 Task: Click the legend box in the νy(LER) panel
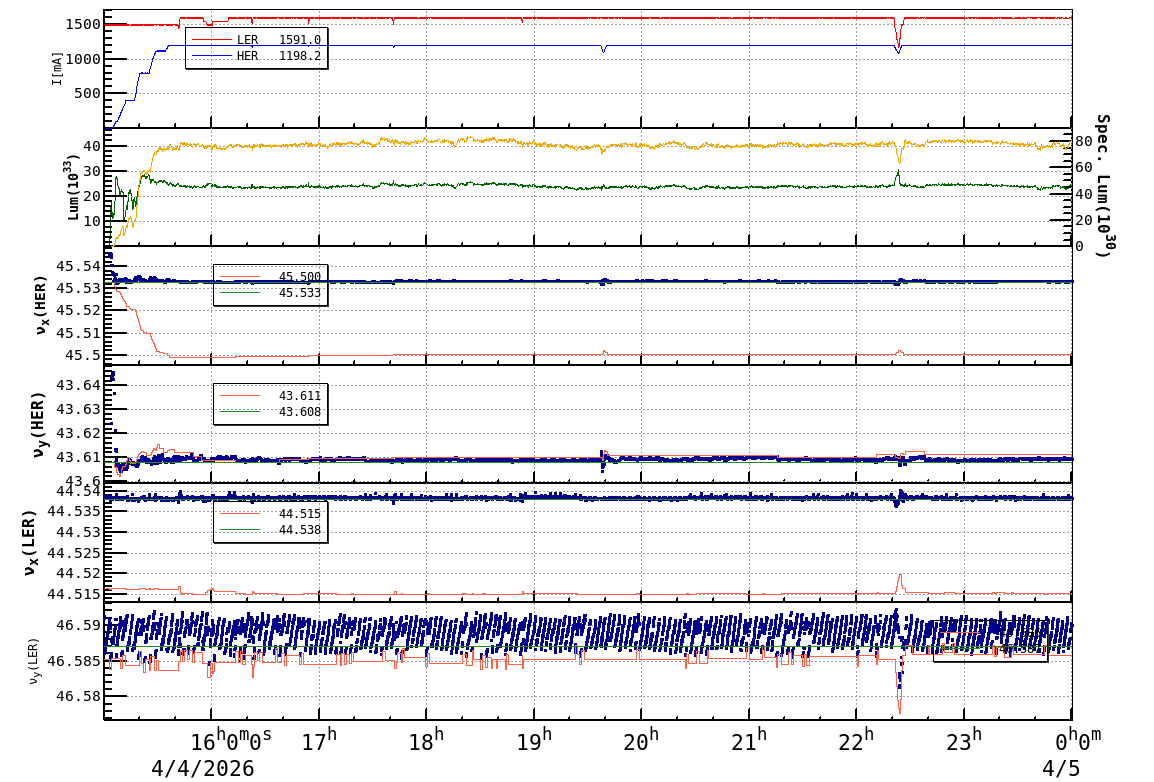tap(990, 640)
